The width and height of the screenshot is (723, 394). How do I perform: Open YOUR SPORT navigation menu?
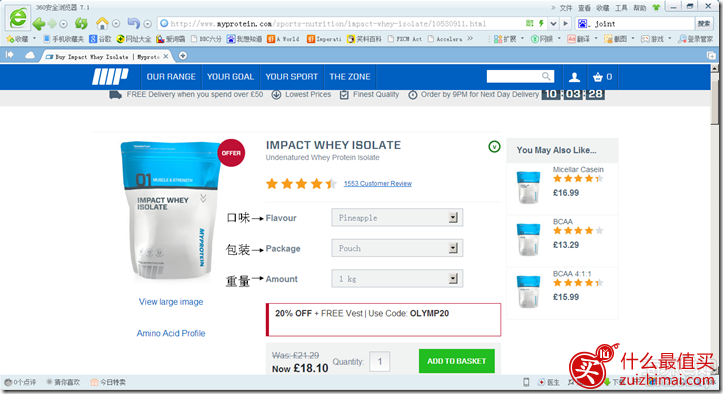[291, 77]
